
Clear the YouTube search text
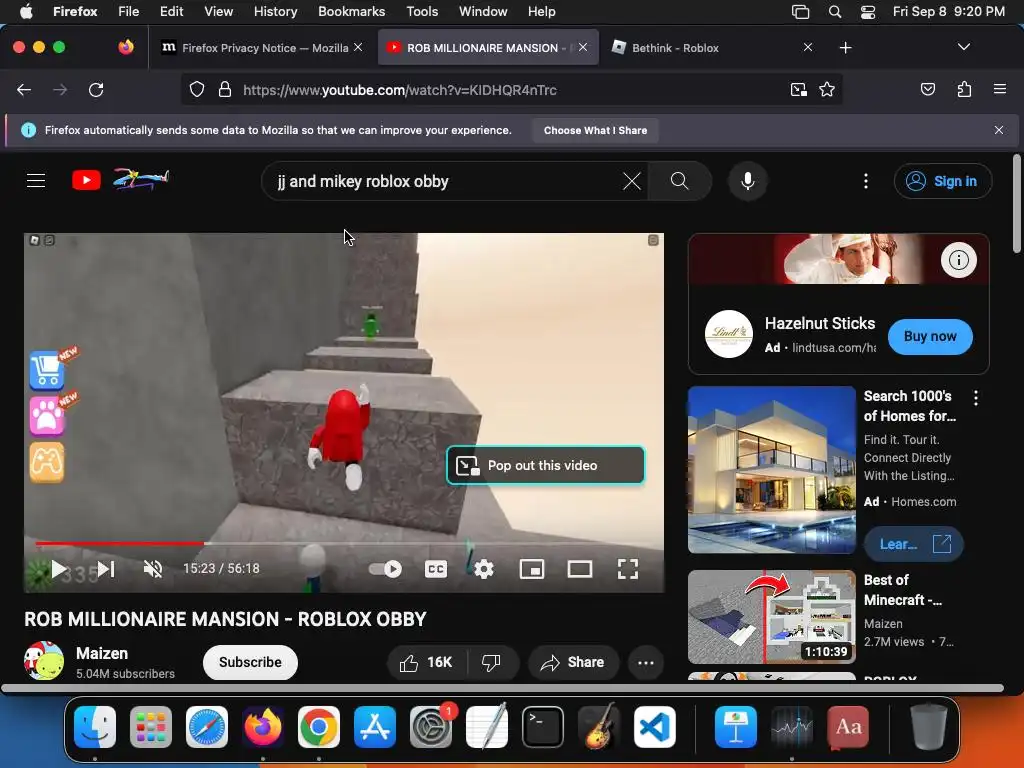(632, 181)
